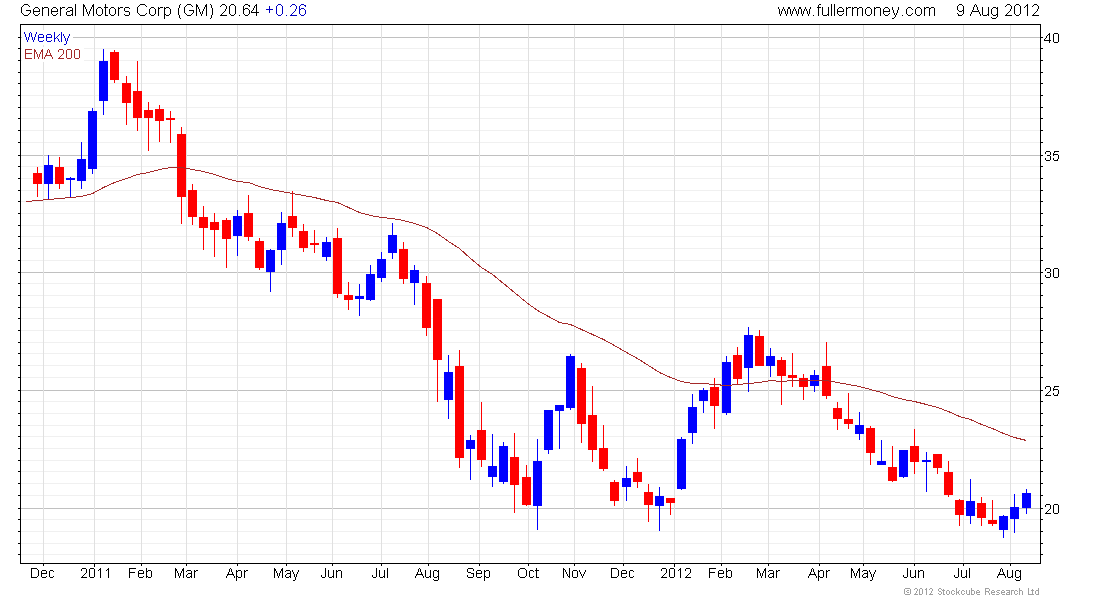Click the EMA 200 legend label

[x=53, y=54]
